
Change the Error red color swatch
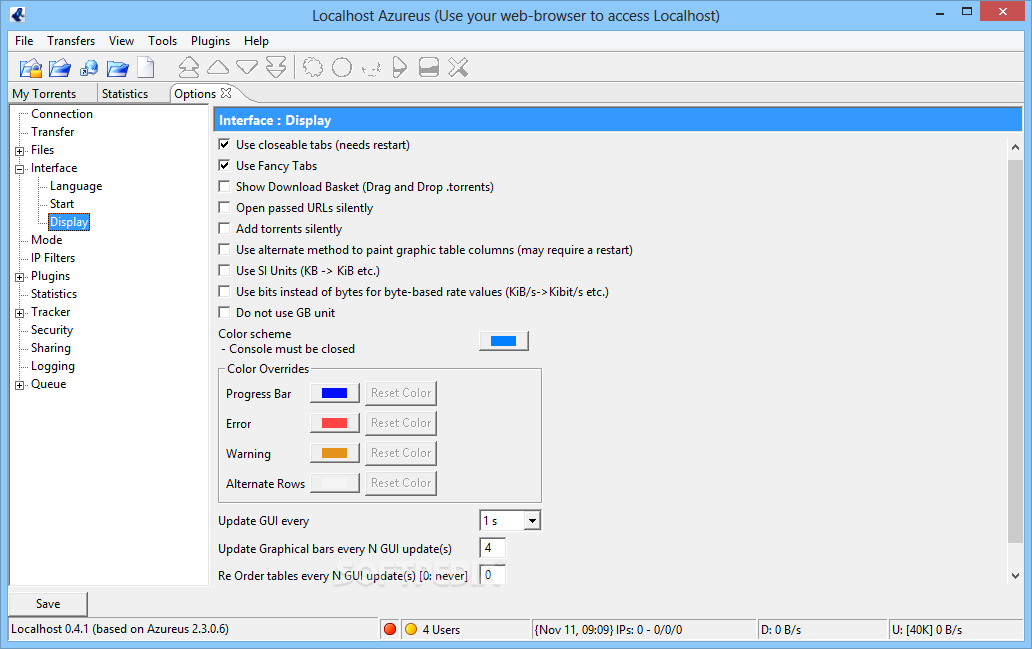[334, 423]
